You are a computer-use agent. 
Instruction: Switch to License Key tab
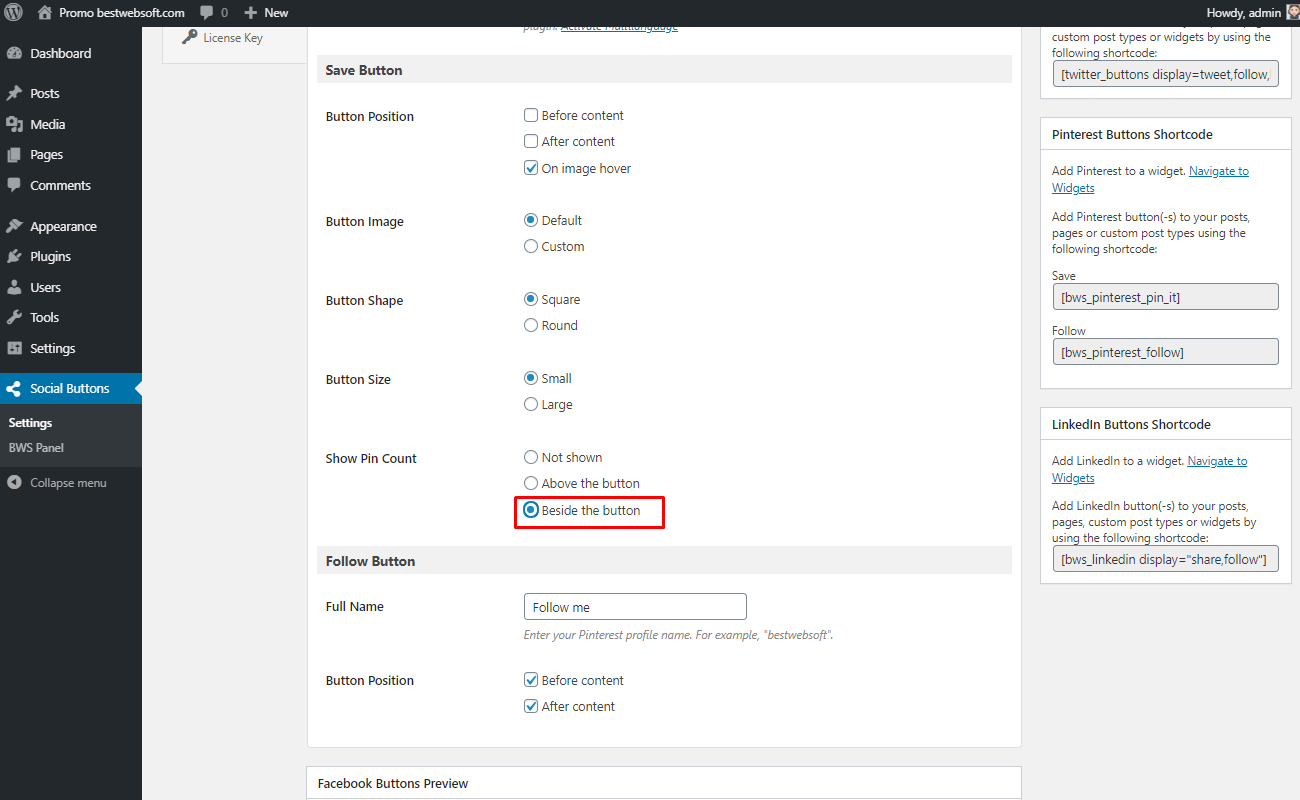tap(234, 38)
